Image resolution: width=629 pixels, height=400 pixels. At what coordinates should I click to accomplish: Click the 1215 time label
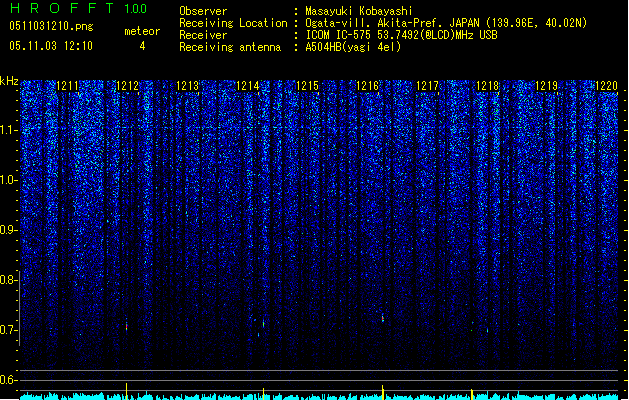(x=307, y=86)
